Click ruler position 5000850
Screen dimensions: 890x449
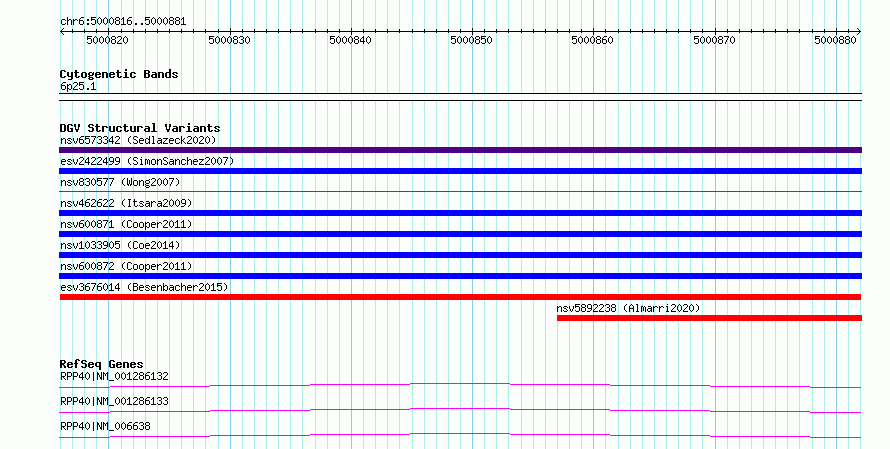472,40
